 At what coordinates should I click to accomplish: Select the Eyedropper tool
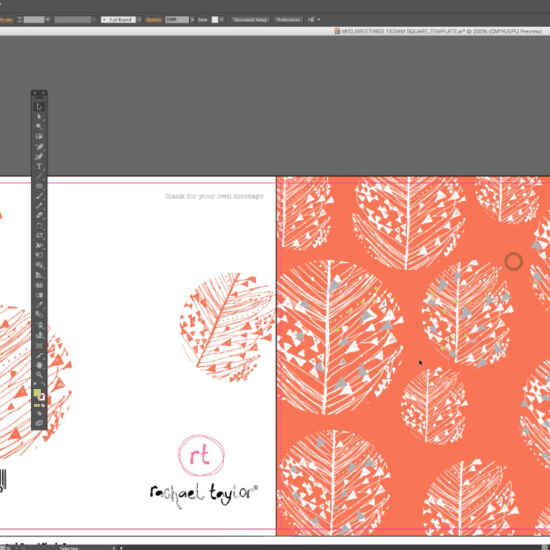pyautogui.click(x=39, y=304)
